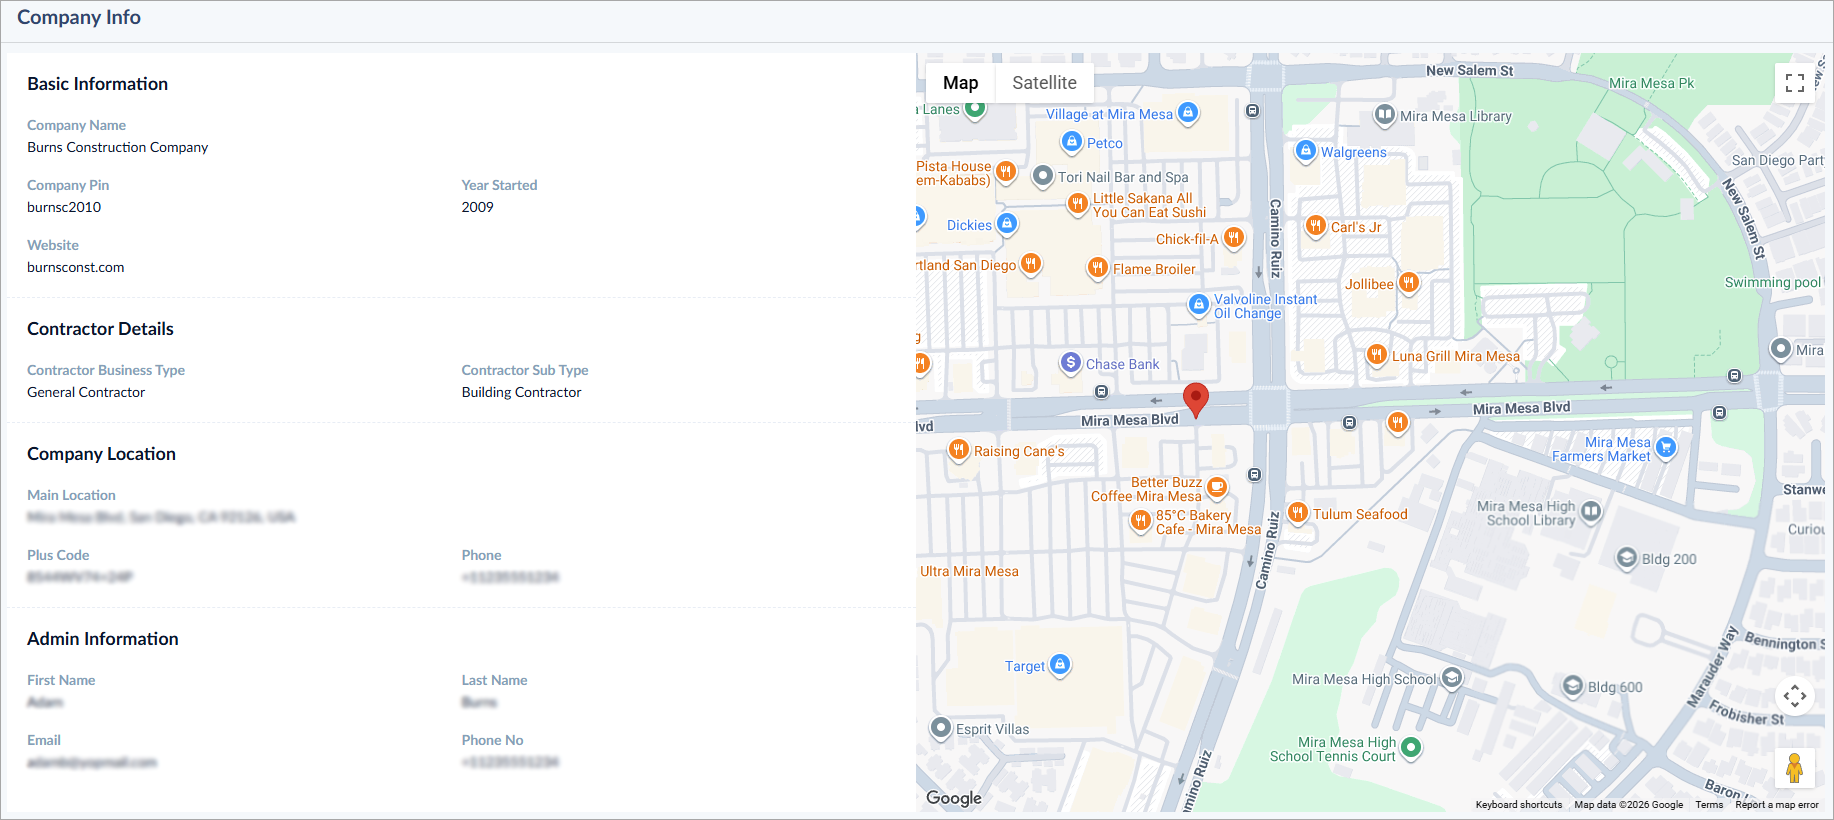1834x820 pixels.
Task: Open the map Terms link
Action: [1709, 805]
